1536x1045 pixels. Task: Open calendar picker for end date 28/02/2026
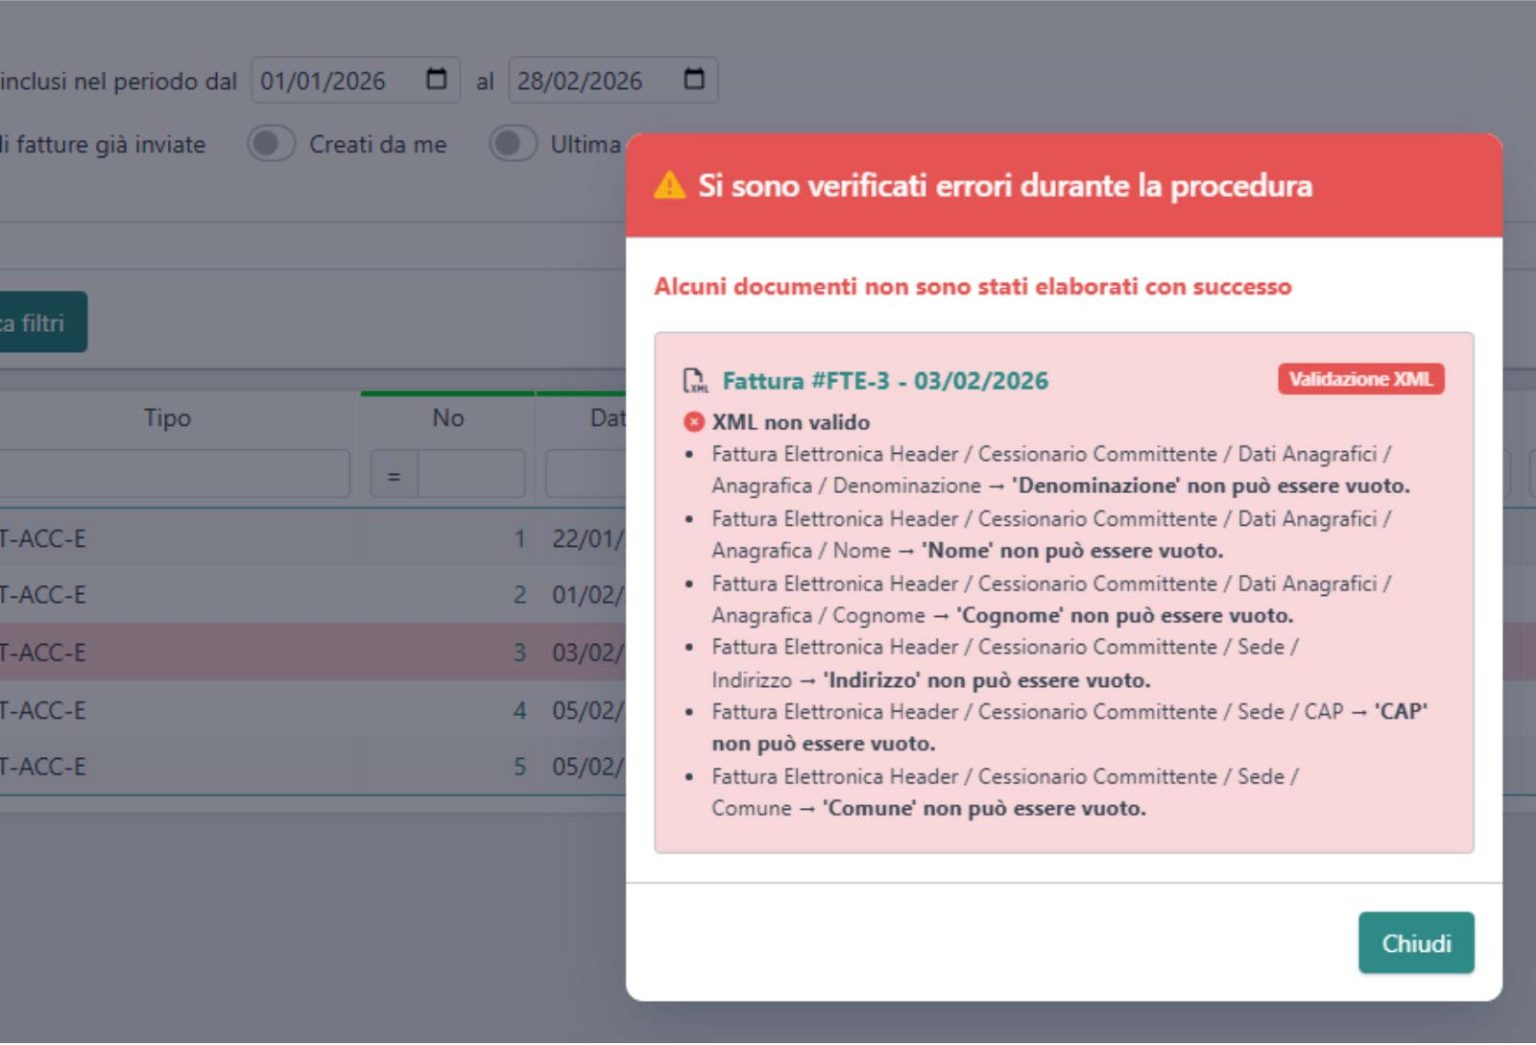pos(694,79)
